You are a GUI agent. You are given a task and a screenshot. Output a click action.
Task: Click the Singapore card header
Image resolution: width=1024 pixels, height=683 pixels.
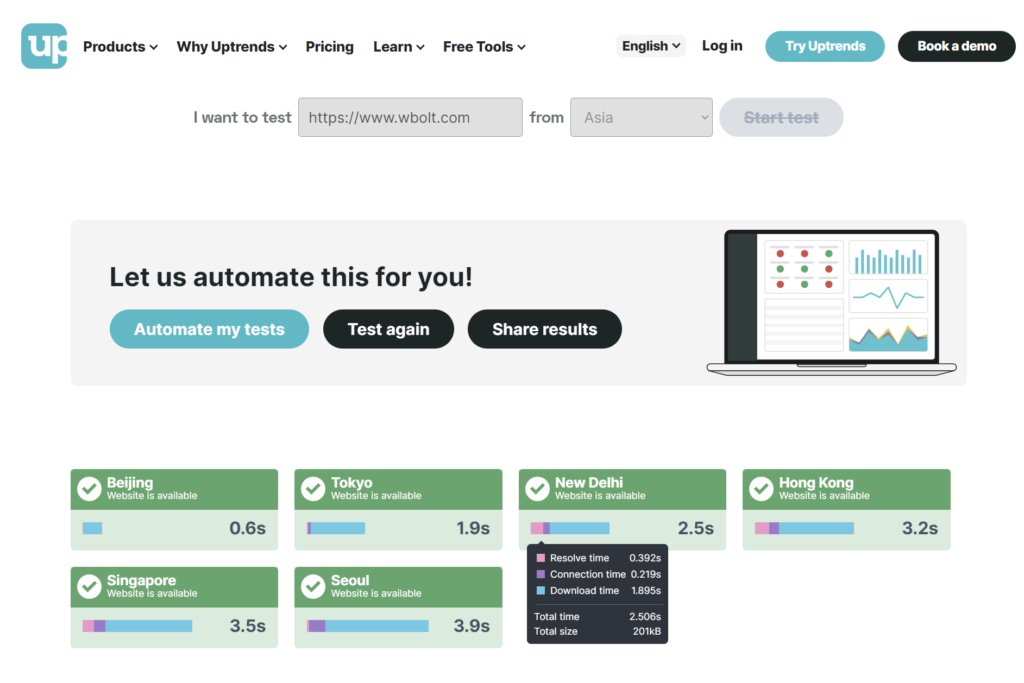coord(174,587)
